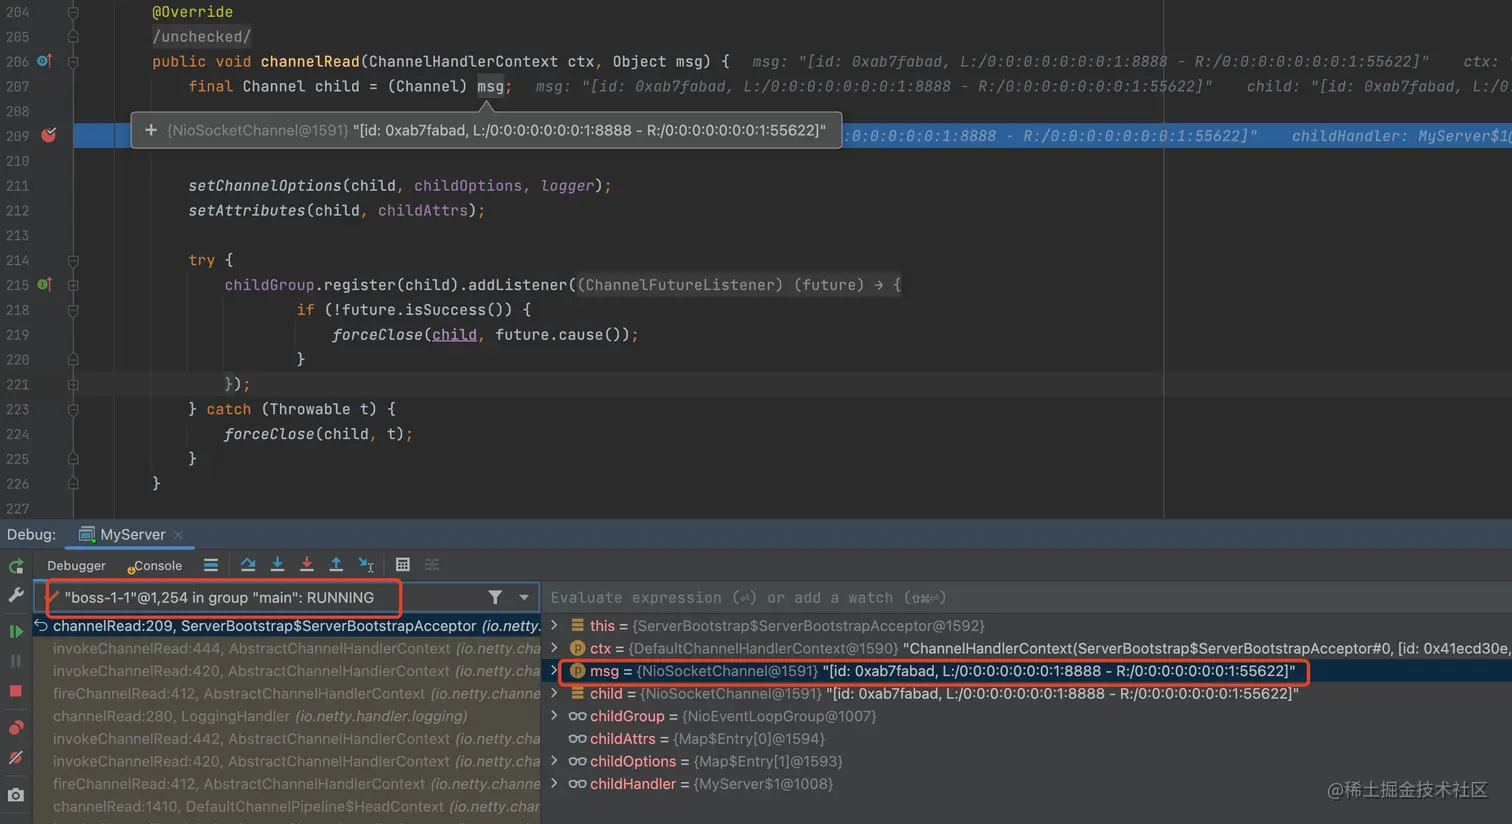Click the camera thread dump icon
The image size is (1512, 824).
point(16,795)
